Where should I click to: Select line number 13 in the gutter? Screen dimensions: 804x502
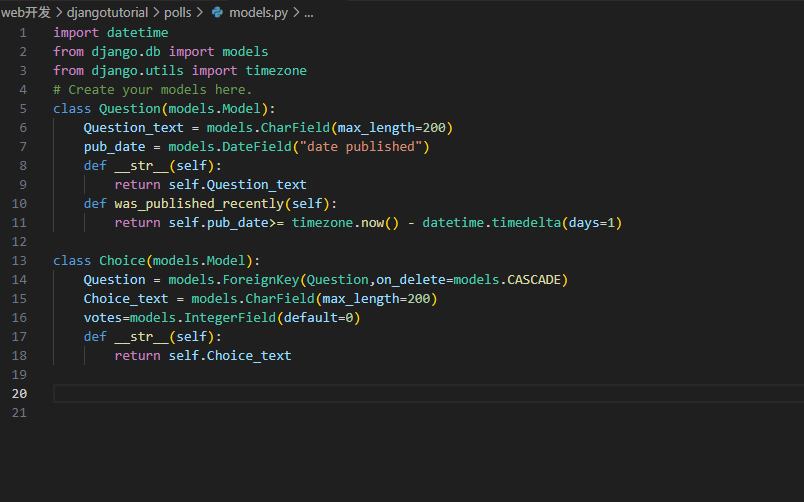click(20, 261)
